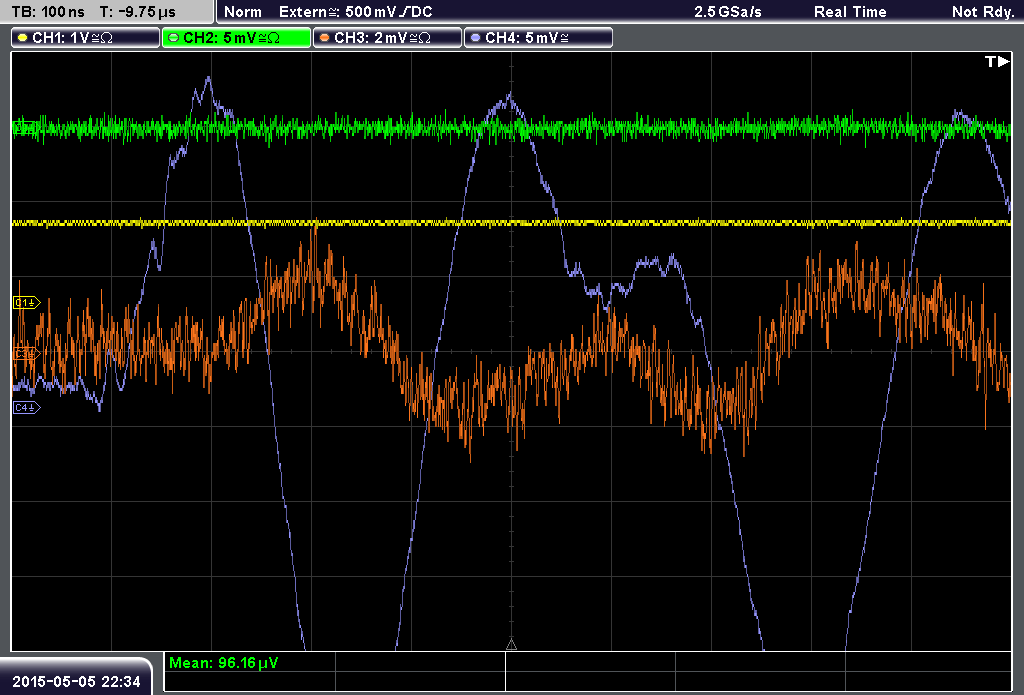Viewport: 1024px width, 695px height.
Task: Click the green C2 ground level marker
Action: [27, 127]
